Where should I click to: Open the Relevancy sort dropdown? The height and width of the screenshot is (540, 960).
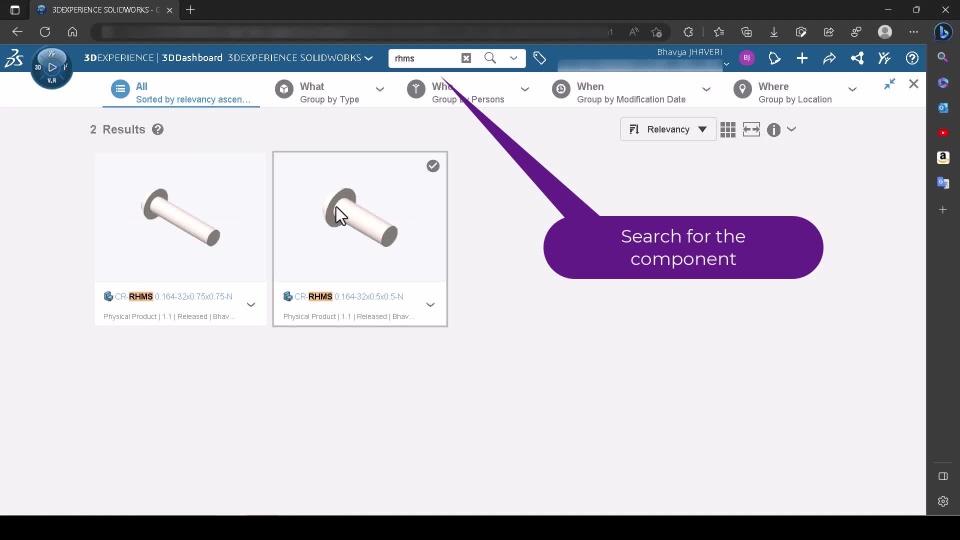(668, 129)
